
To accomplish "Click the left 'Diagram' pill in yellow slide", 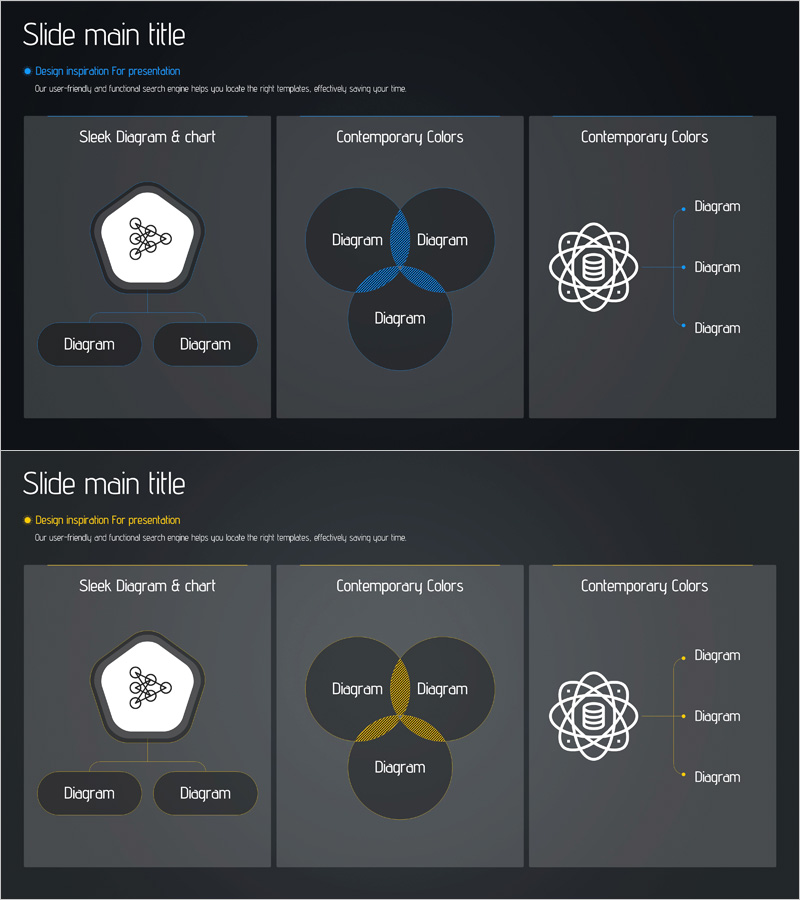I will tap(89, 793).
